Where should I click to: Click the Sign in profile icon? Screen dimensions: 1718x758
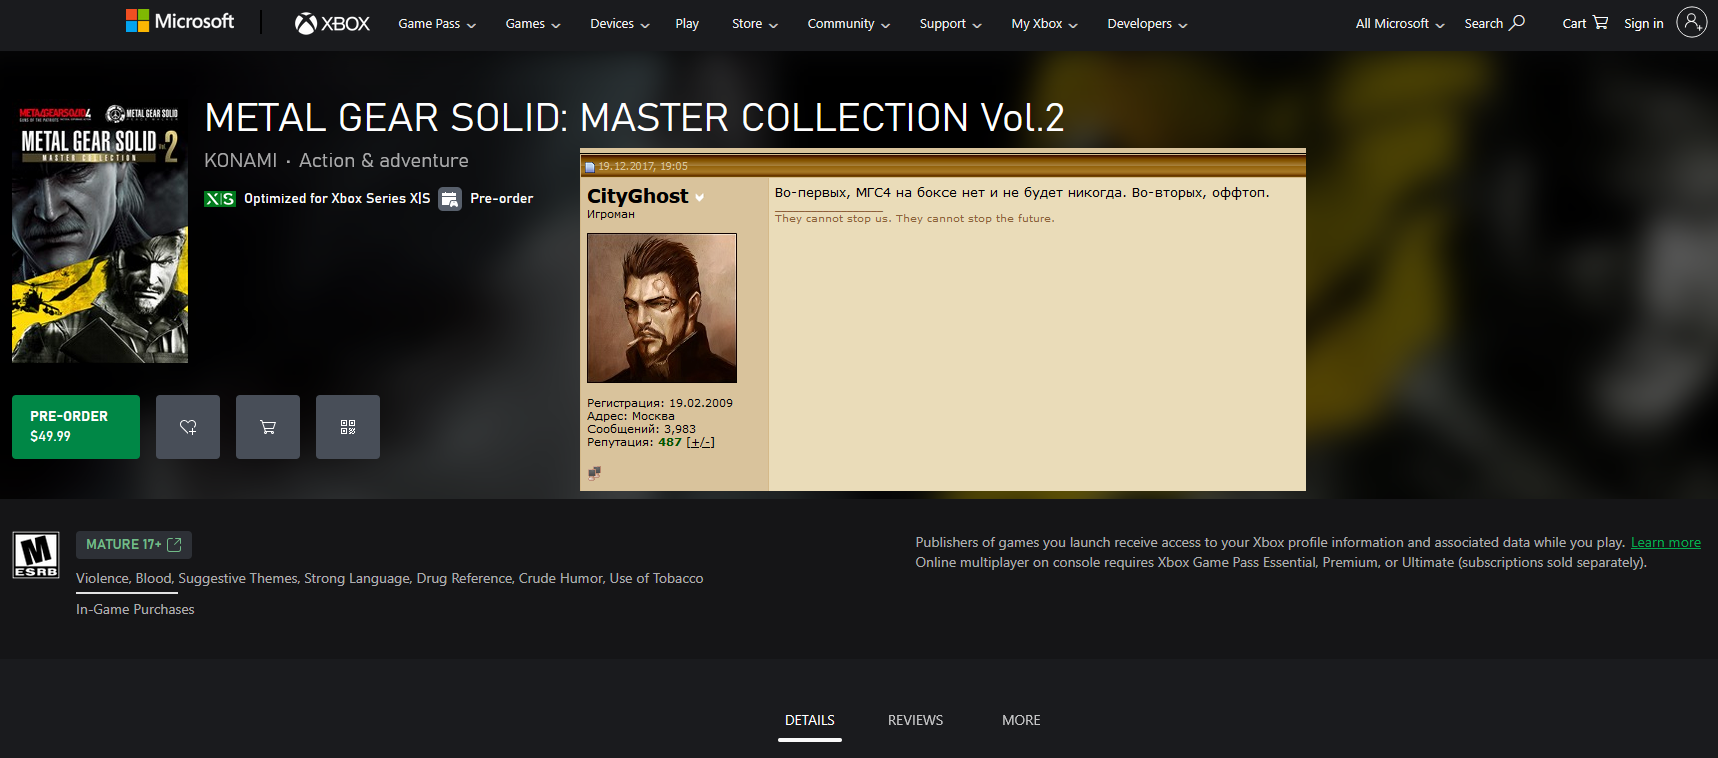pyautogui.click(x=1691, y=22)
